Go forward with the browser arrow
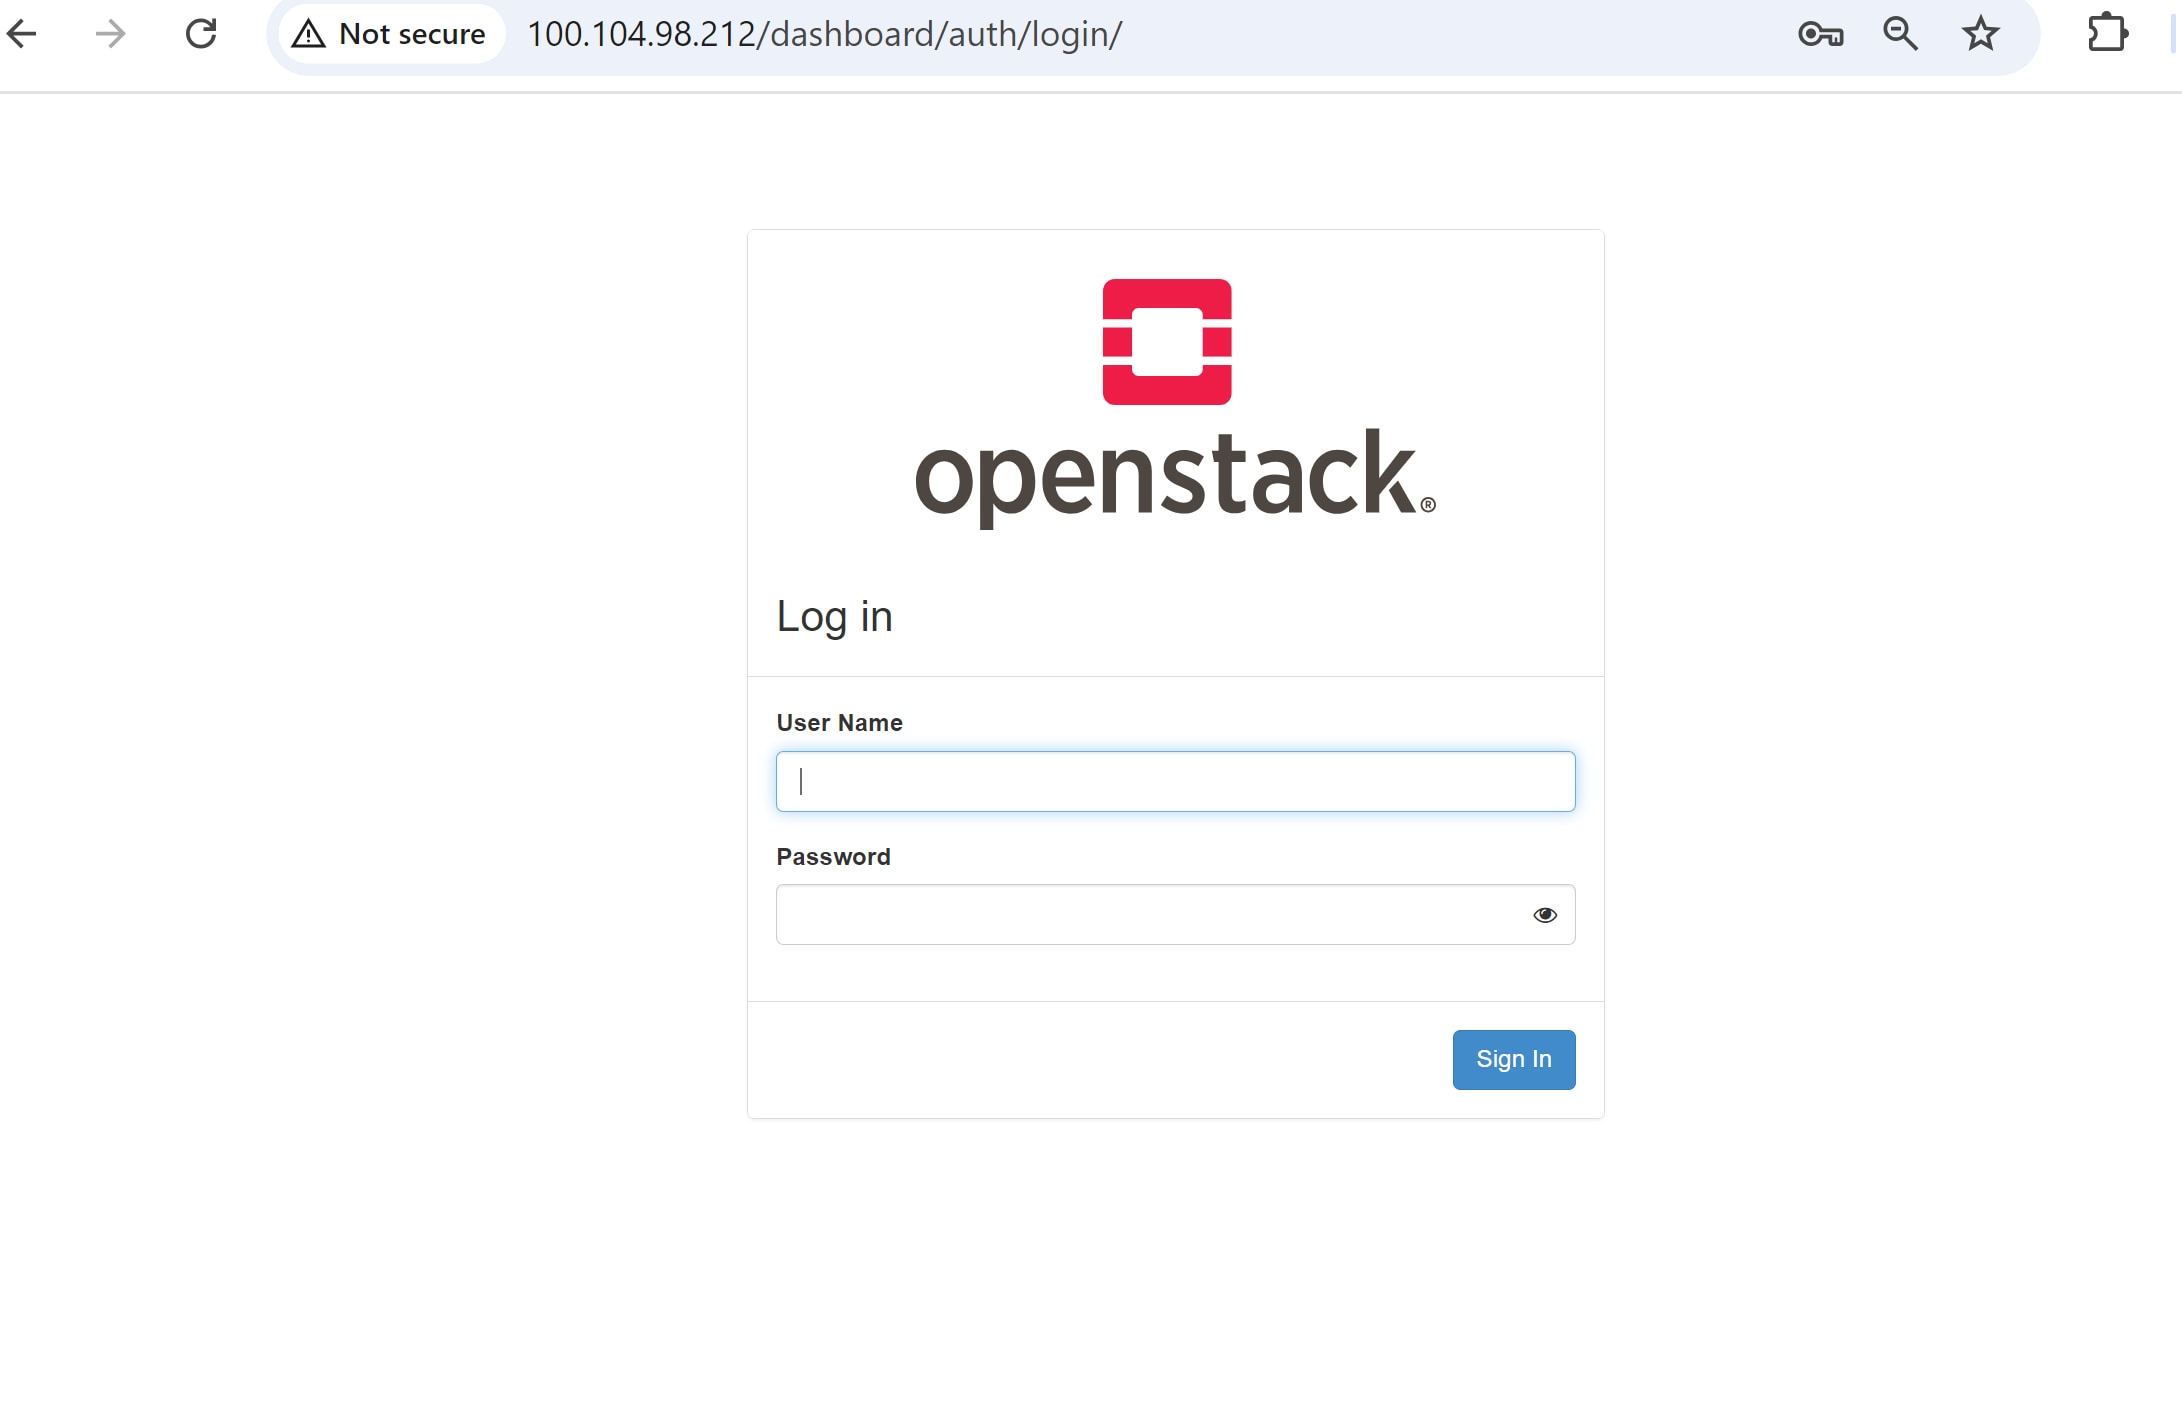Viewport: 2182px width, 1425px height. [110, 34]
